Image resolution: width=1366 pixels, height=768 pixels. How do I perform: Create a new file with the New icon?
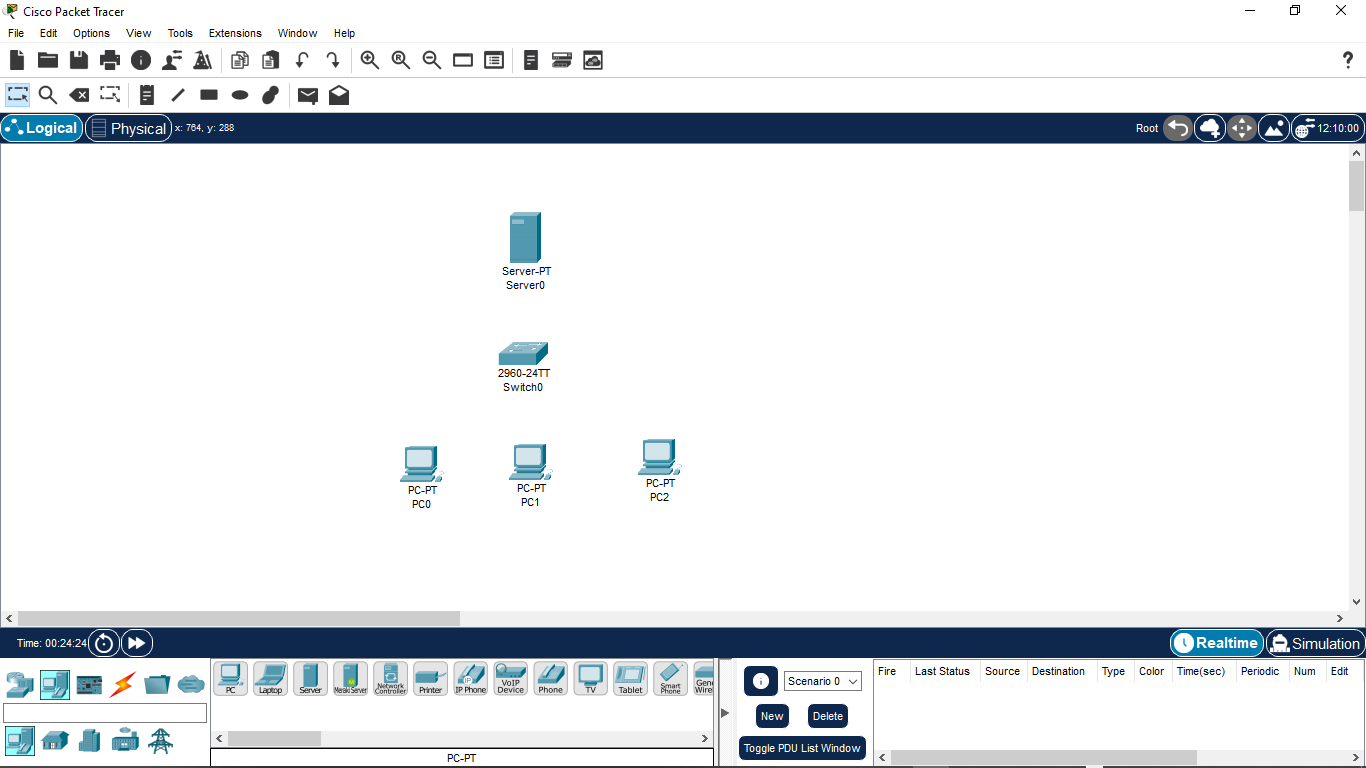coord(17,60)
